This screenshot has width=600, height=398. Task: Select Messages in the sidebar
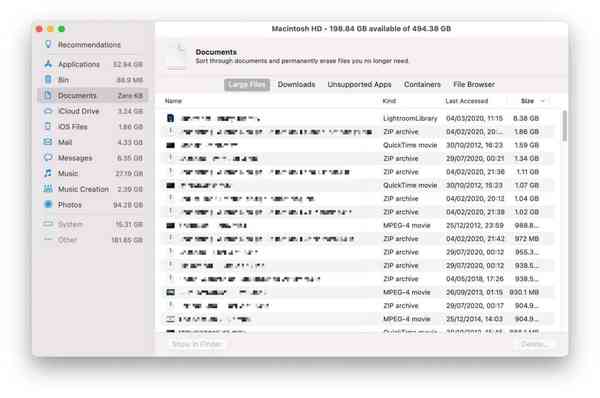93,158
